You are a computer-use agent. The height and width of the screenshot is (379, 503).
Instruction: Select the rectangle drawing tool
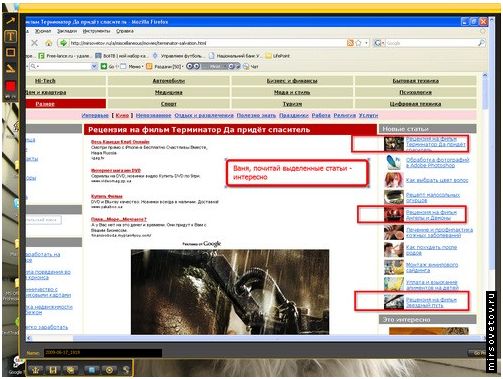click(10, 52)
